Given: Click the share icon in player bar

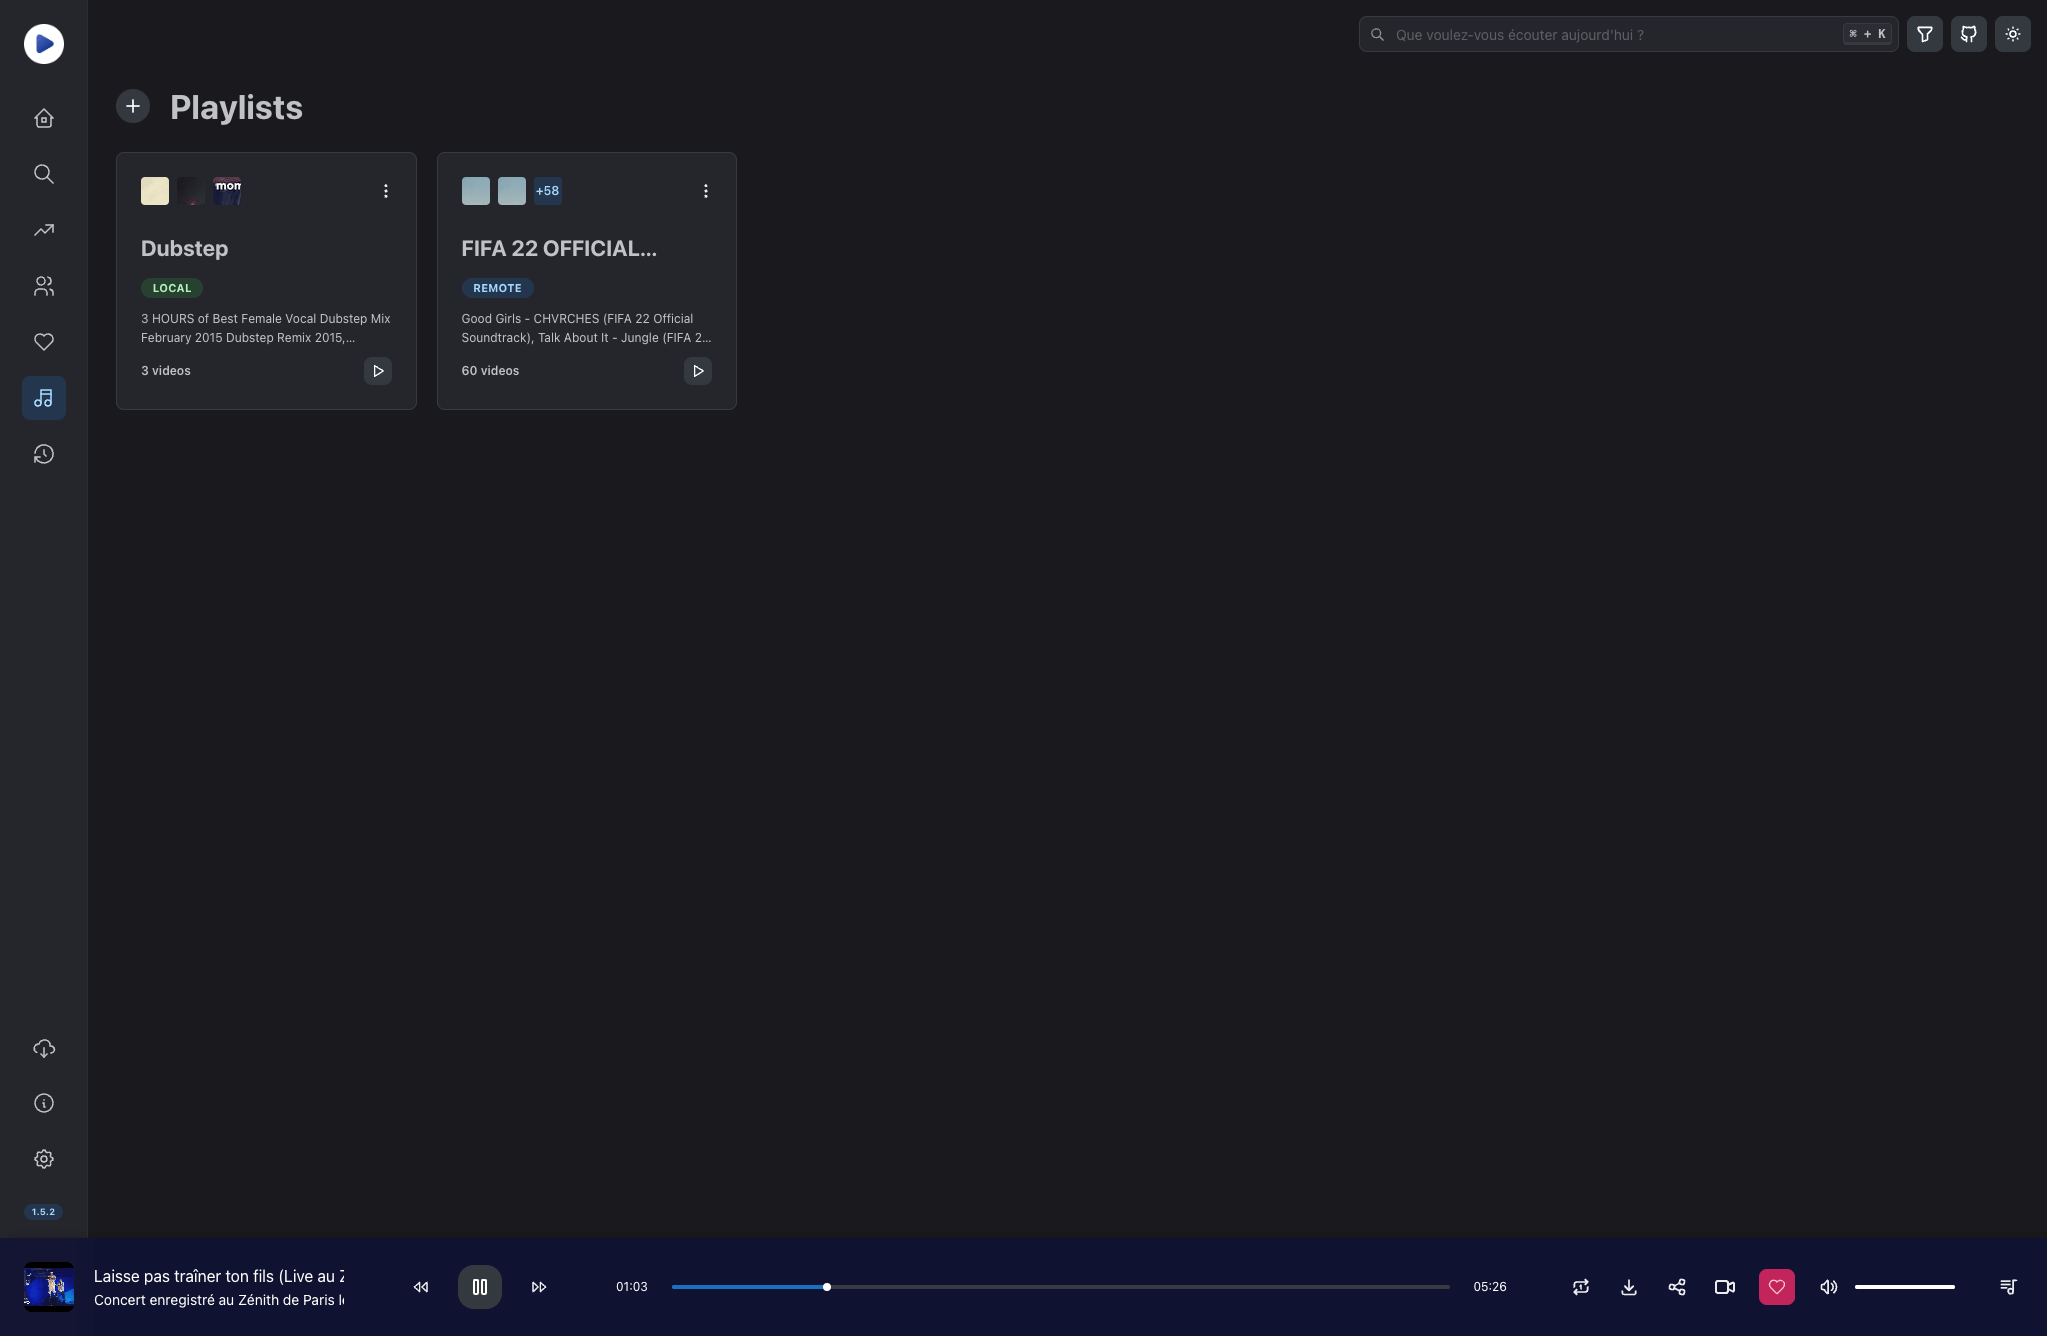Looking at the screenshot, I should tap(1677, 1287).
